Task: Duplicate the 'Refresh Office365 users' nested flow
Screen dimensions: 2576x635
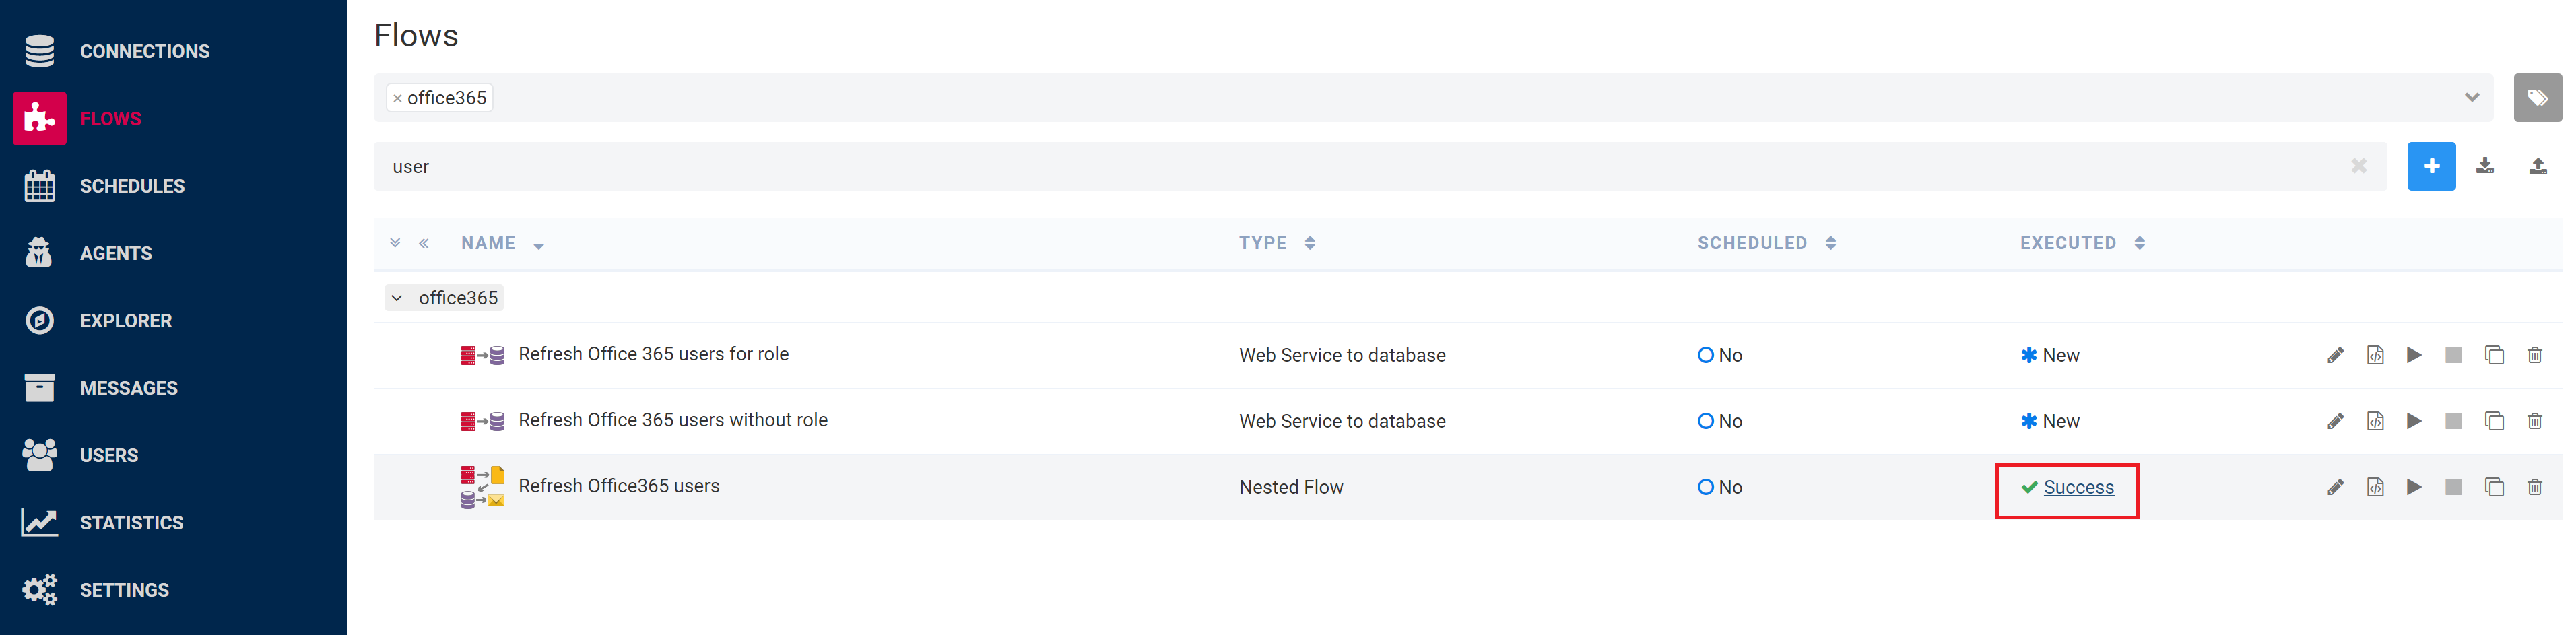Action: coord(2494,487)
